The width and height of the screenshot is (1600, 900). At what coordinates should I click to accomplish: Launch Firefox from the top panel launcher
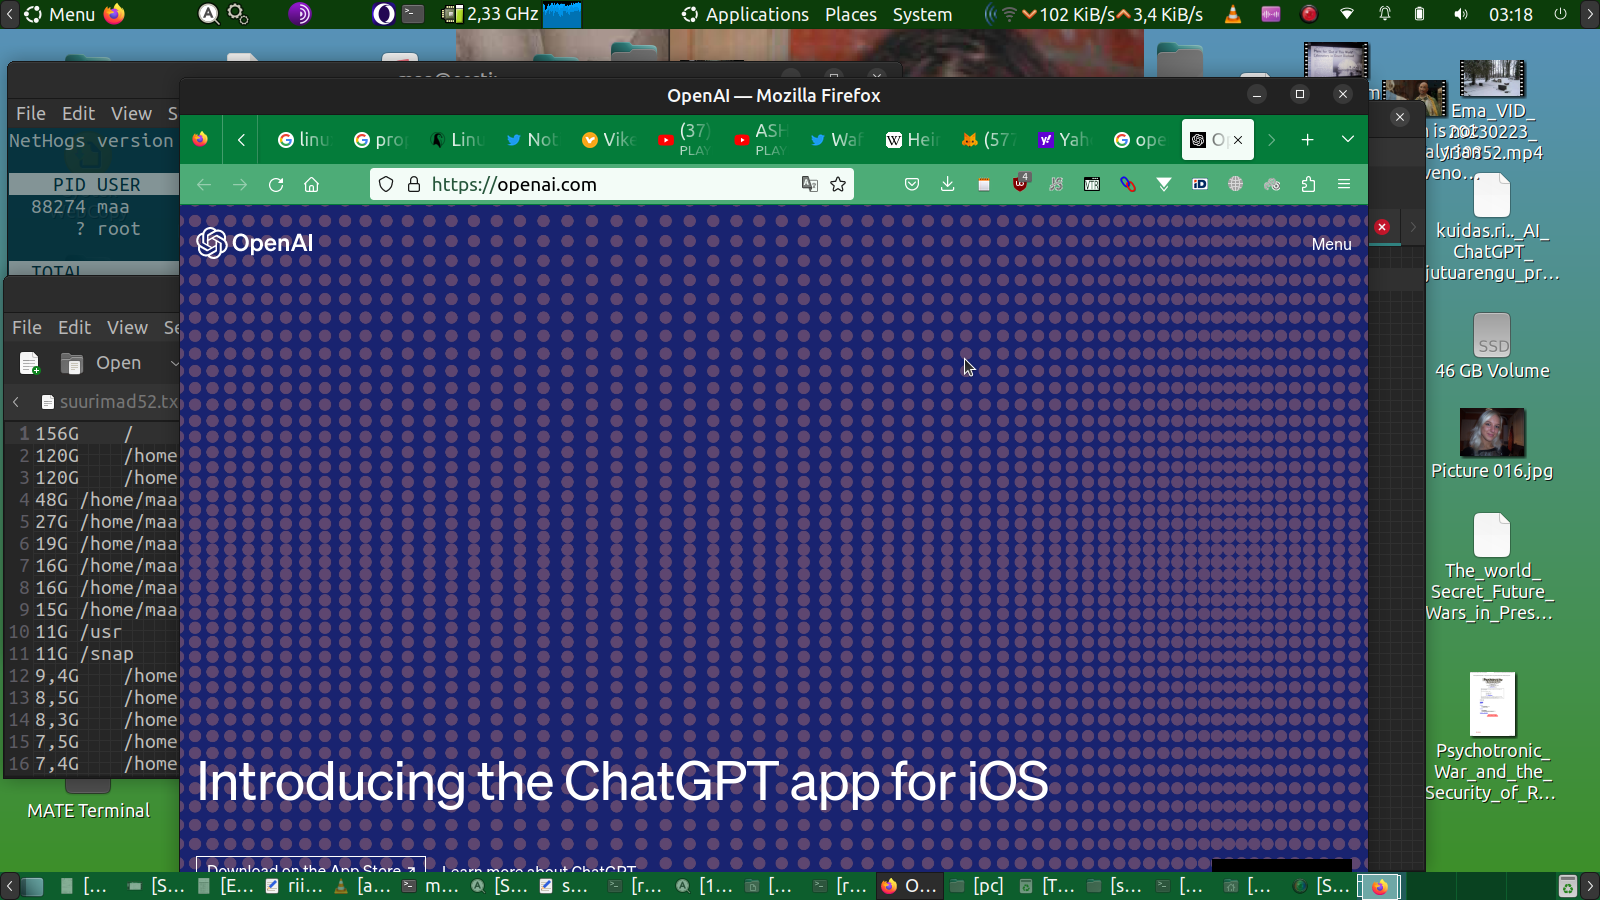point(115,14)
